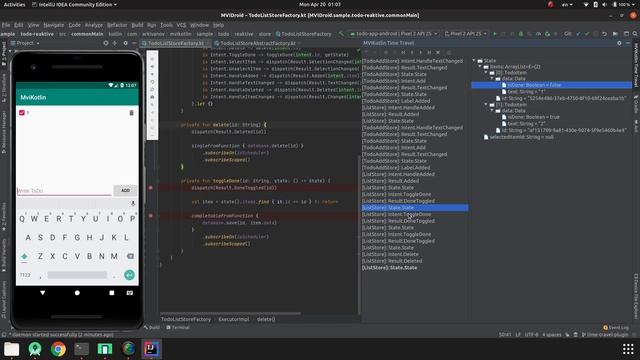Screen dimensions: 640x360
Task: Select isDone: Boolean = false tree row
Action: click(551, 85)
